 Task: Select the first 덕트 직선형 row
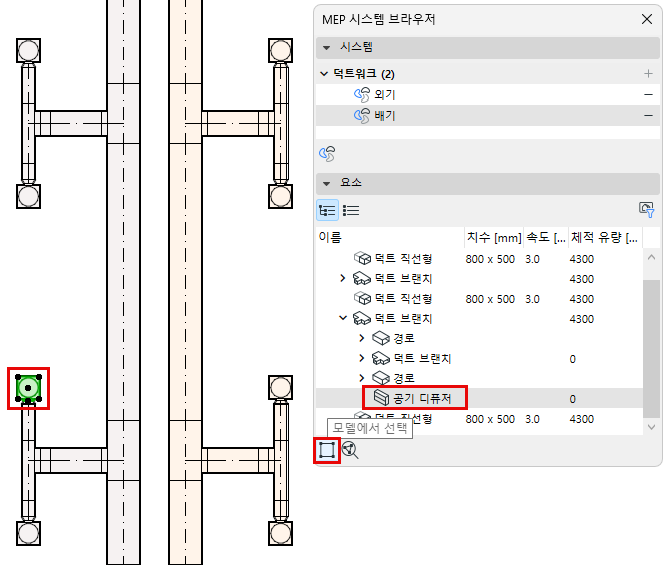479,259
